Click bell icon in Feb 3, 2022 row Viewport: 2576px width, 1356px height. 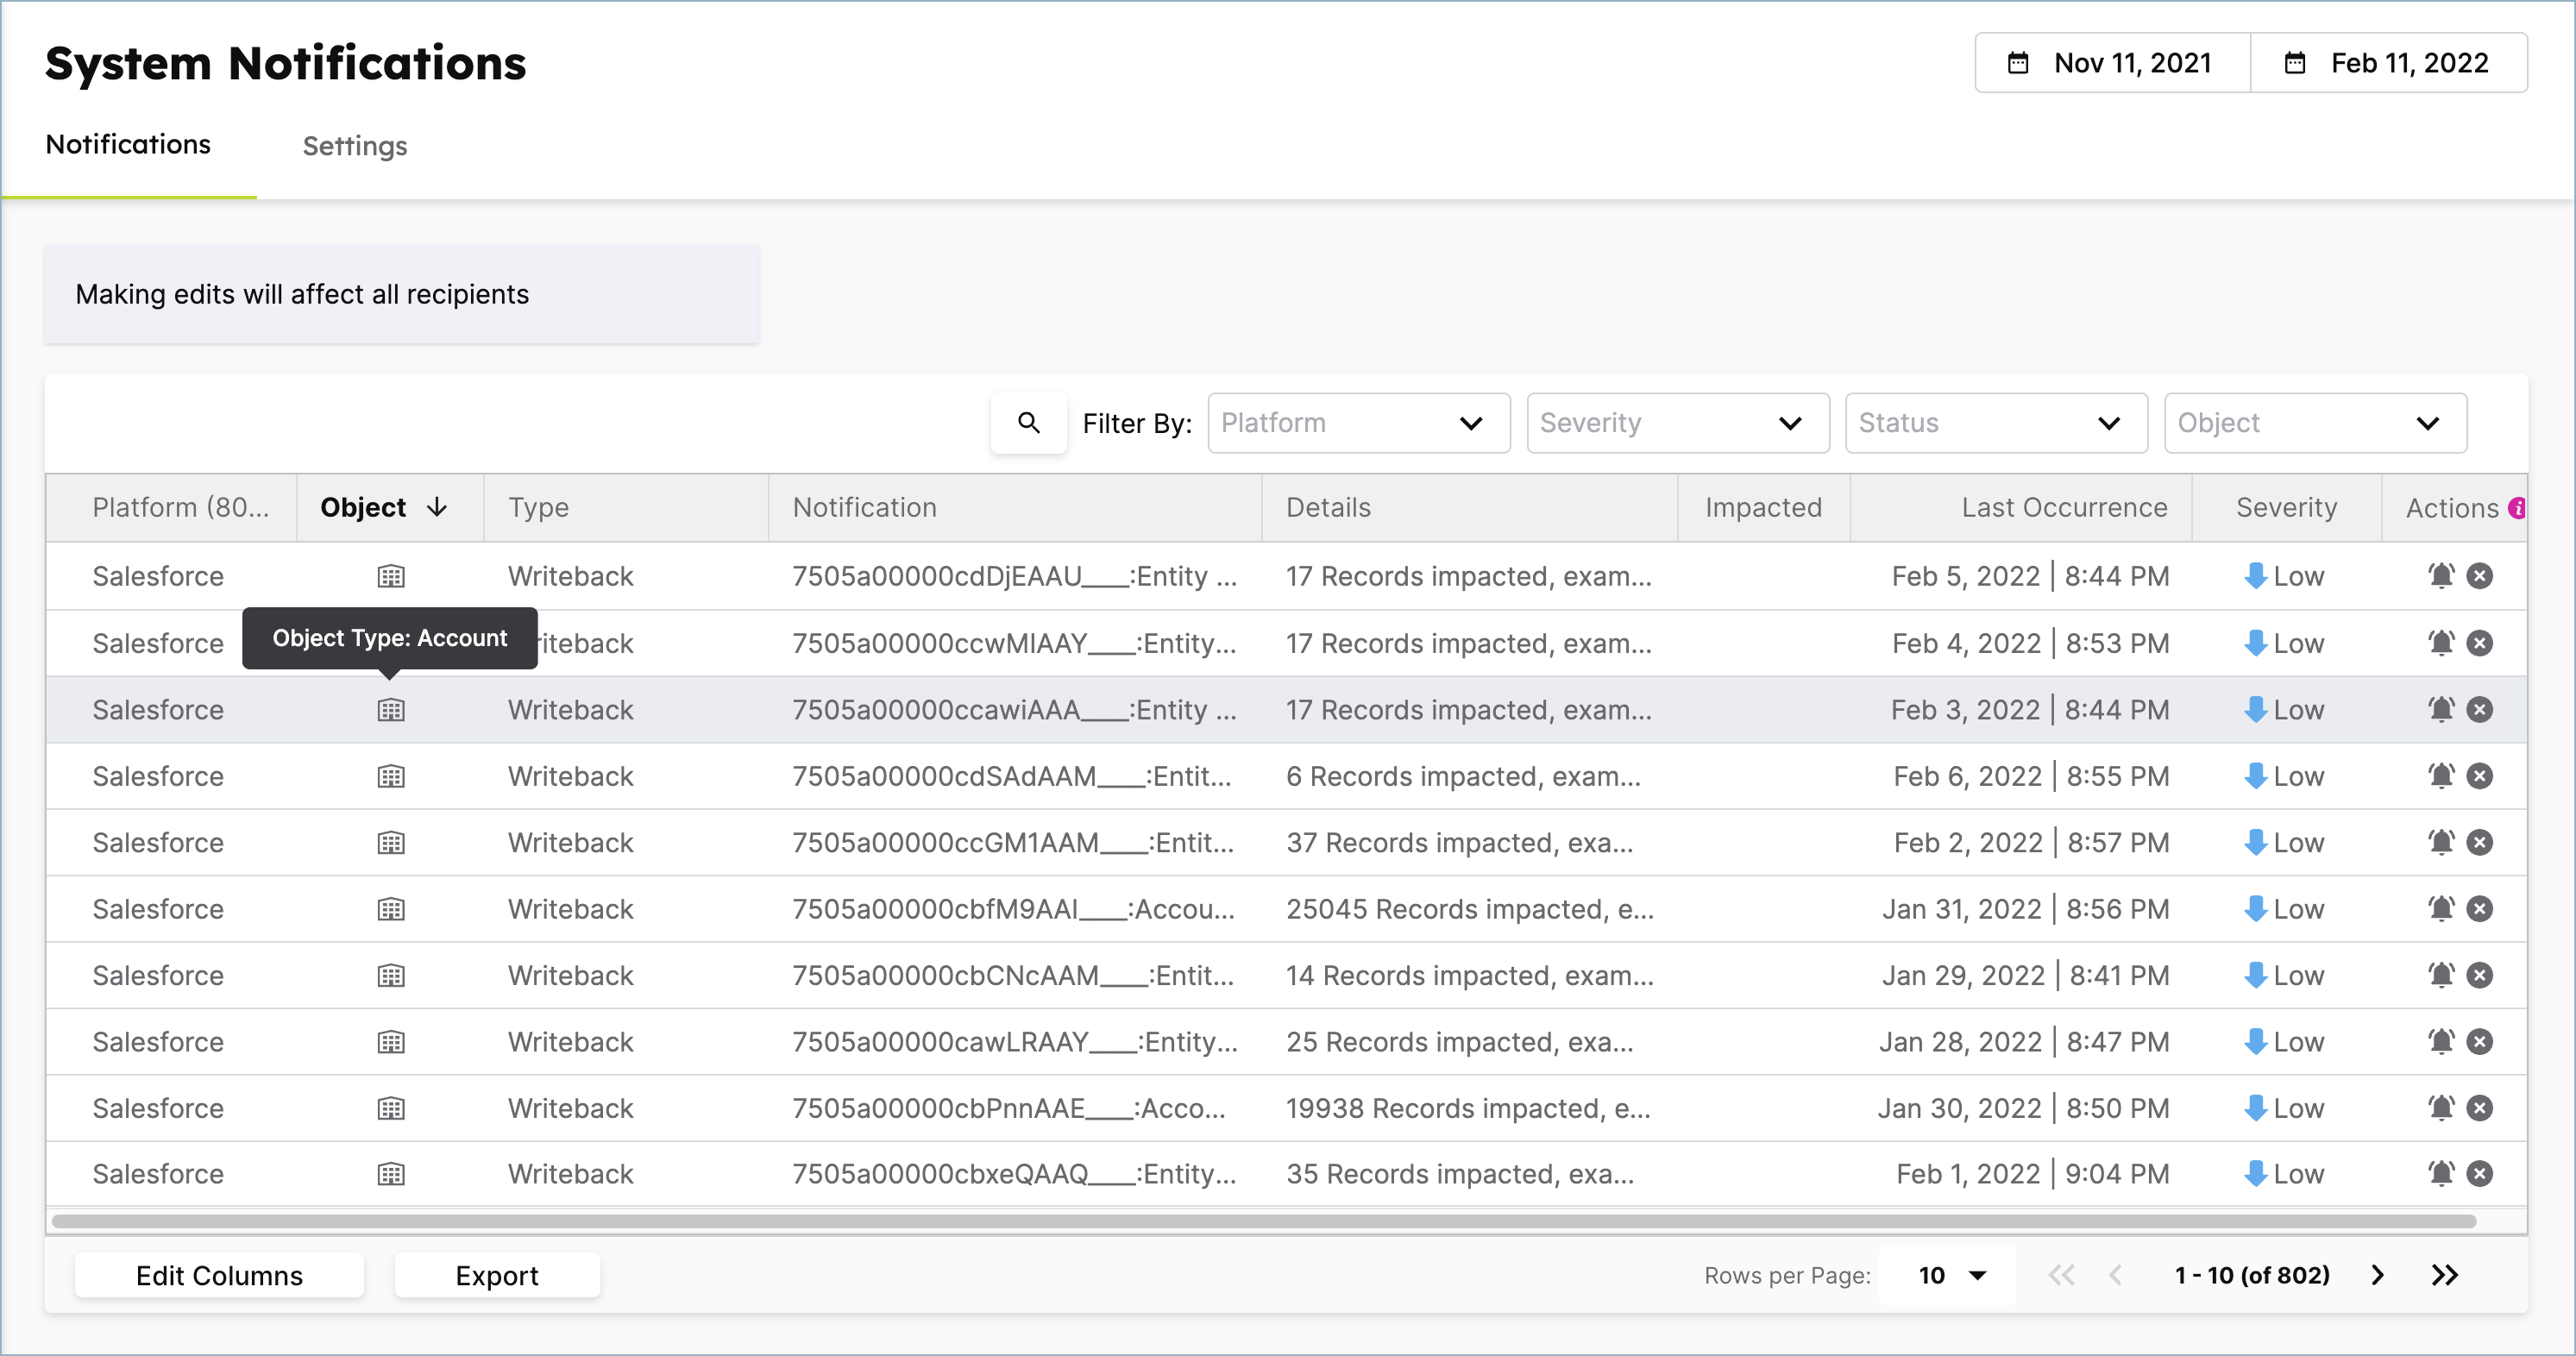tap(2441, 710)
